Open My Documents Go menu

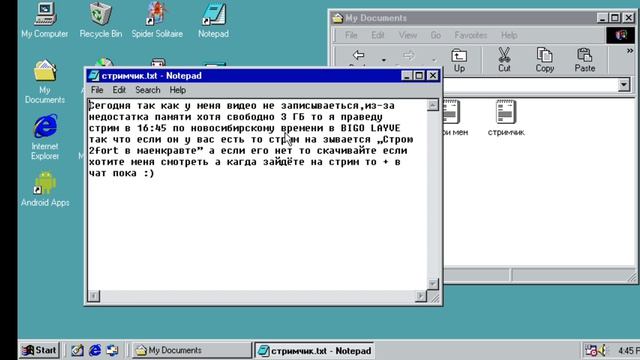tap(436, 35)
